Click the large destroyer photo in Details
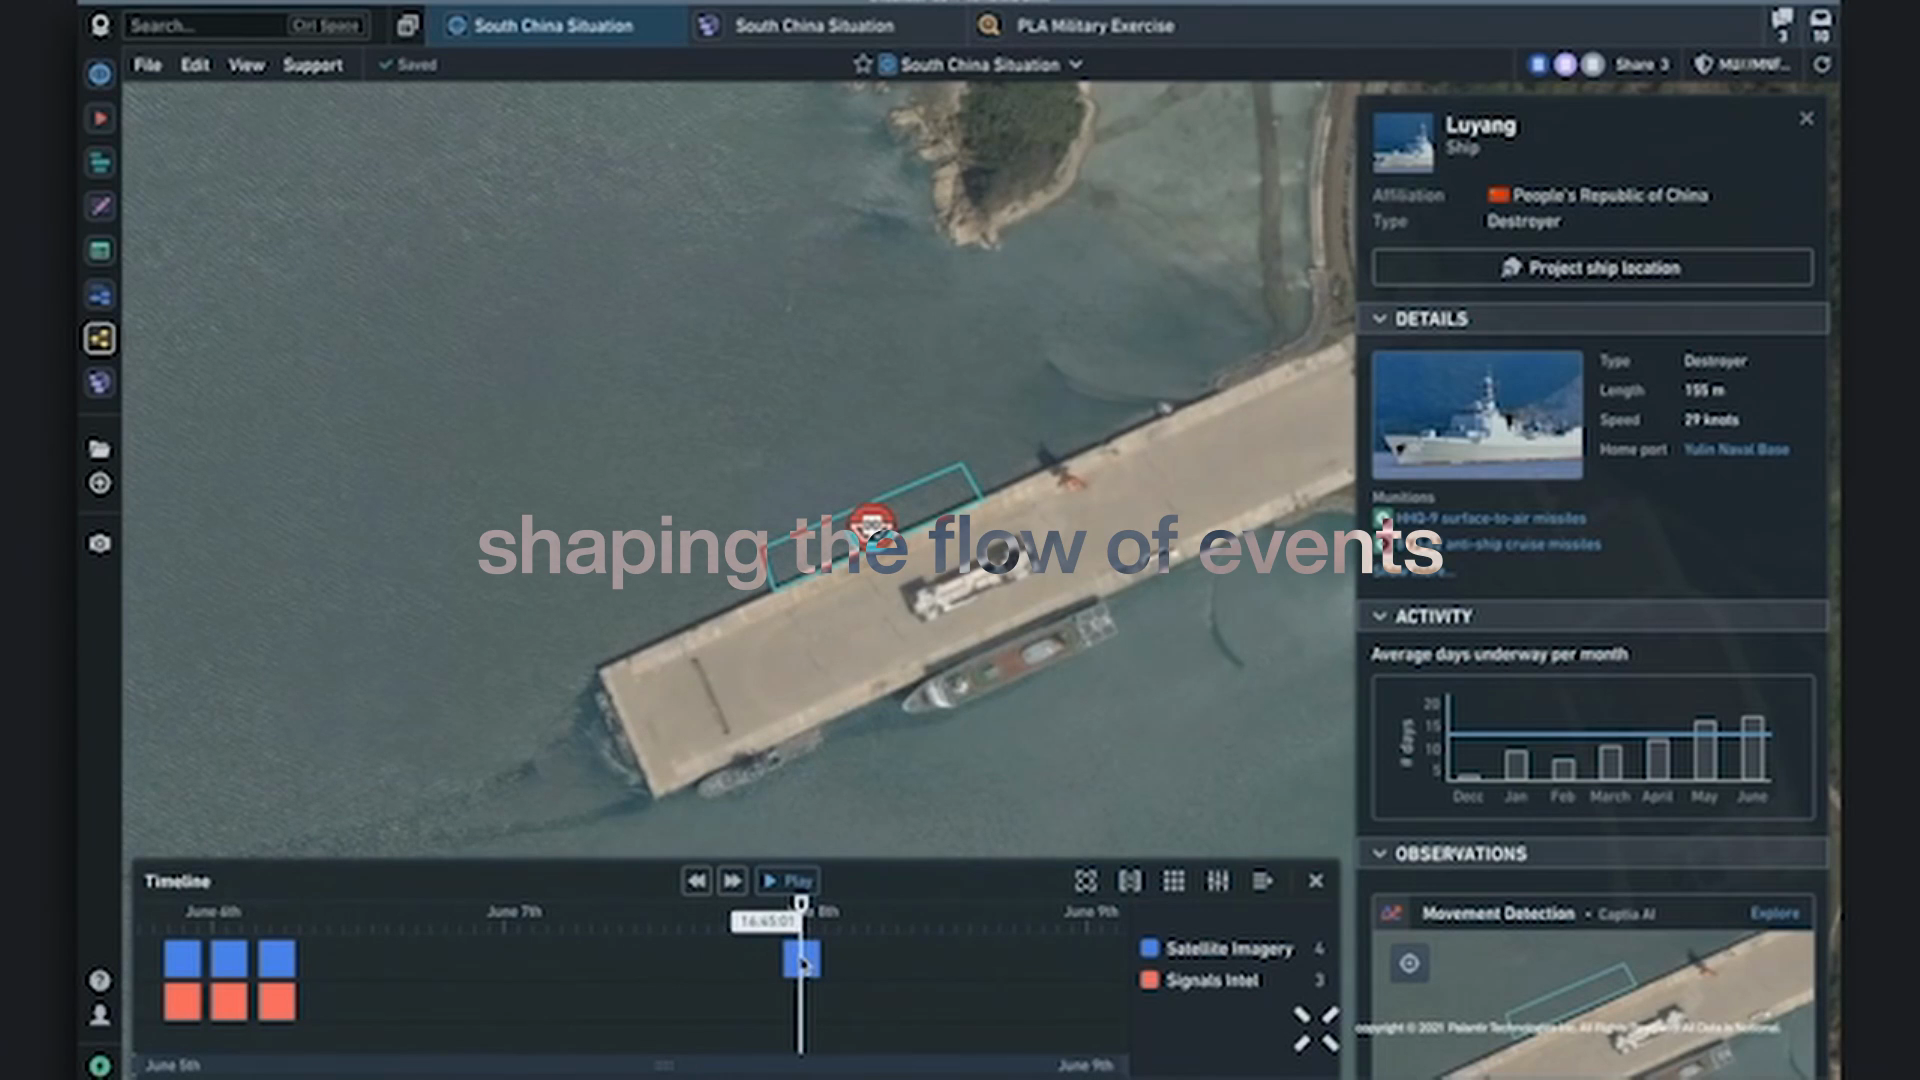 point(1477,415)
